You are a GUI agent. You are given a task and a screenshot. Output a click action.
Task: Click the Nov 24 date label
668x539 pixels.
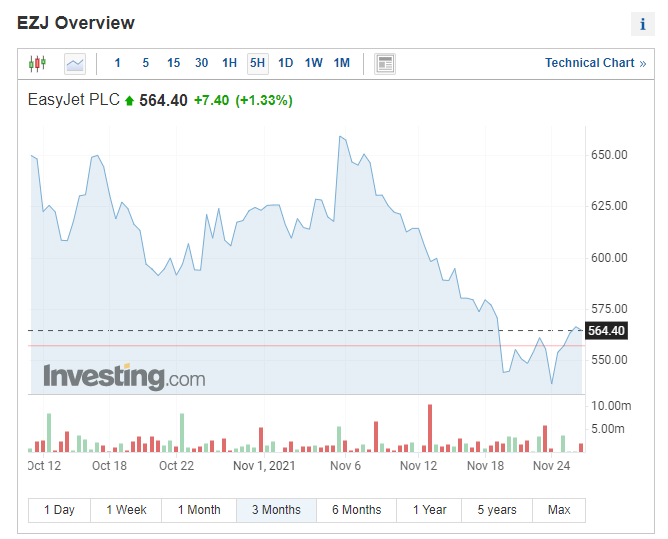[551, 466]
